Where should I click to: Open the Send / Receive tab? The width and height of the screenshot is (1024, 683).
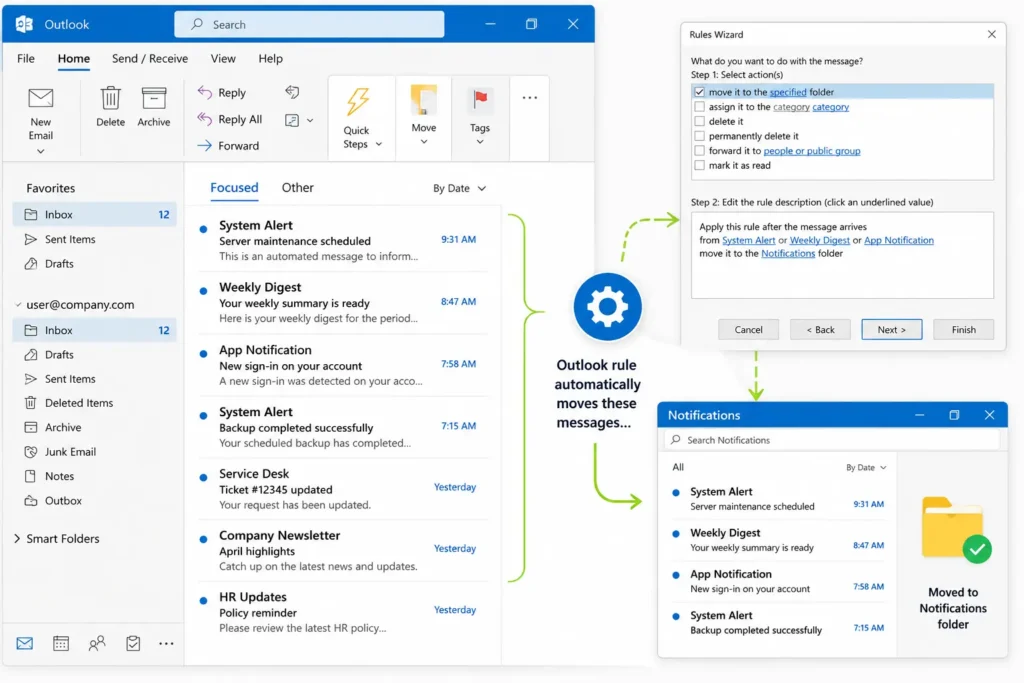coord(150,59)
